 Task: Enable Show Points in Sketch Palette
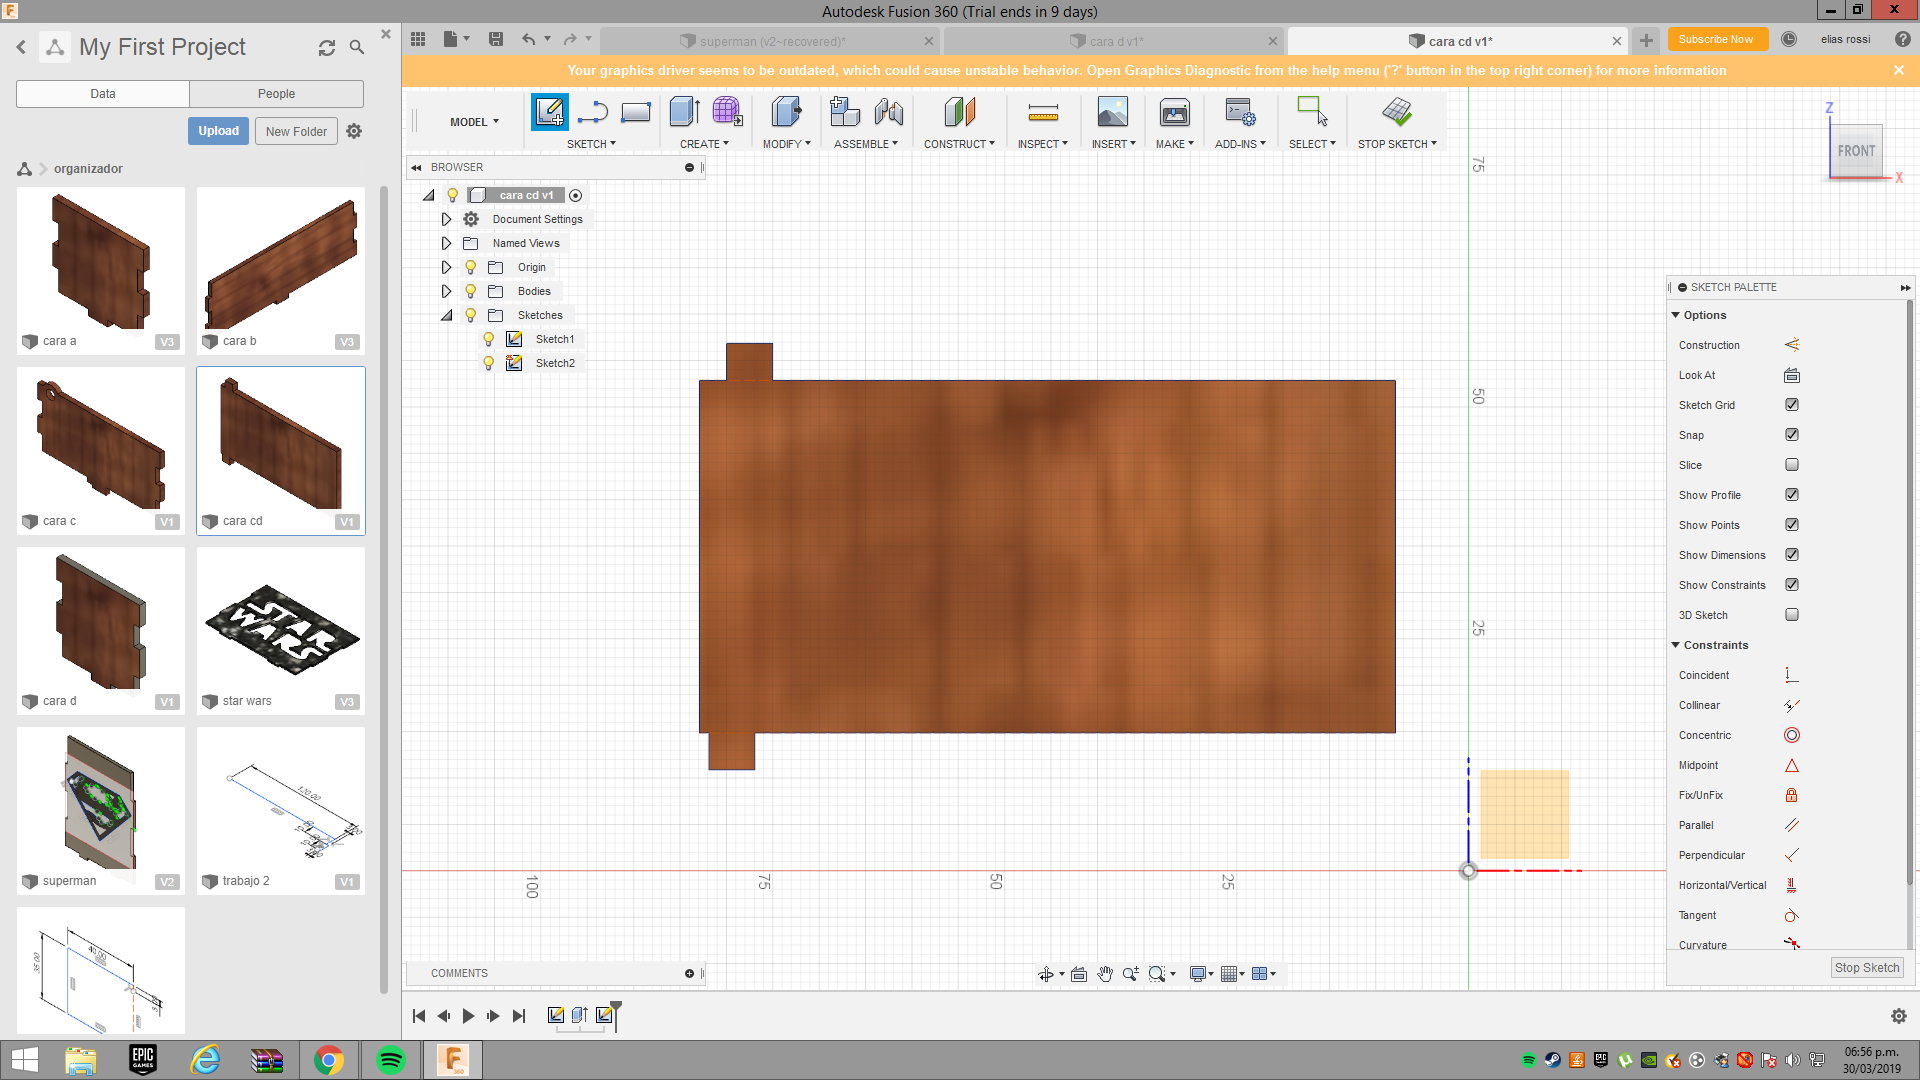click(x=1792, y=525)
